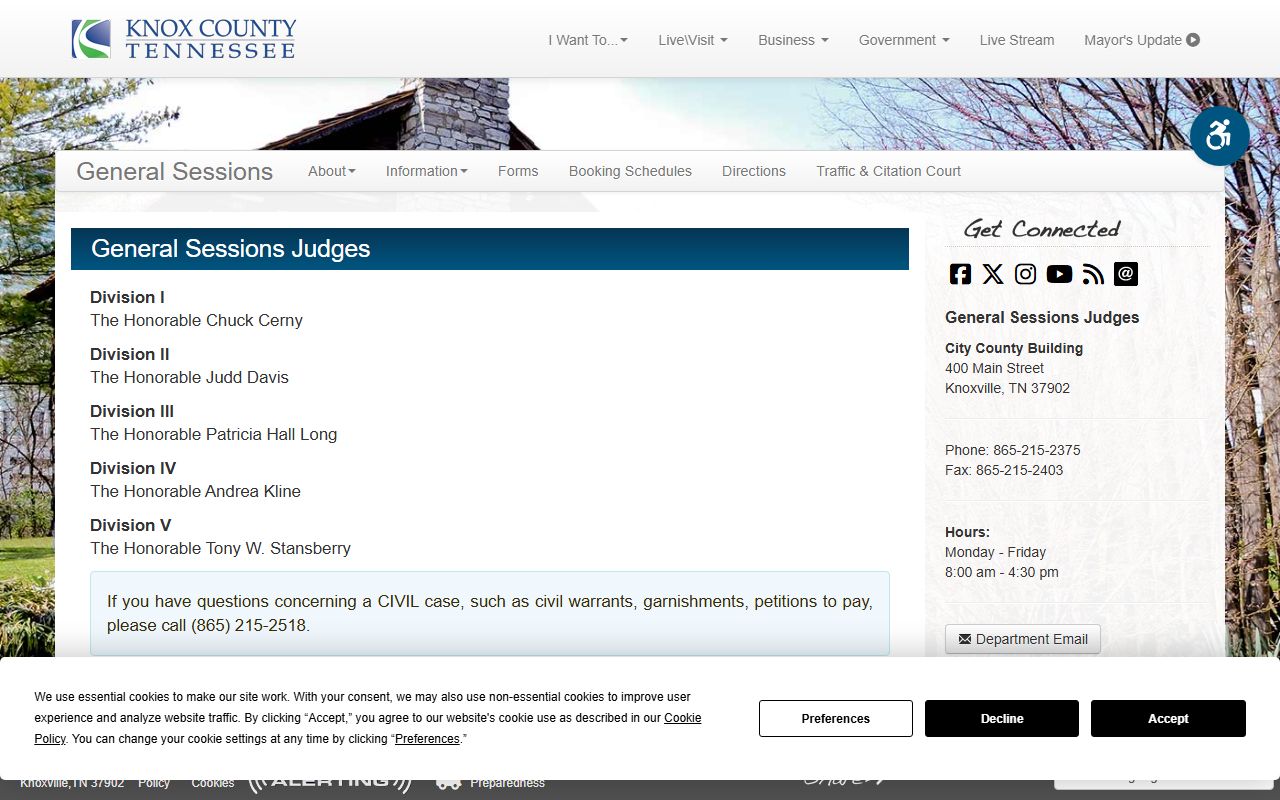
Task: Open the email newsletter @ icon
Action: (1126, 274)
